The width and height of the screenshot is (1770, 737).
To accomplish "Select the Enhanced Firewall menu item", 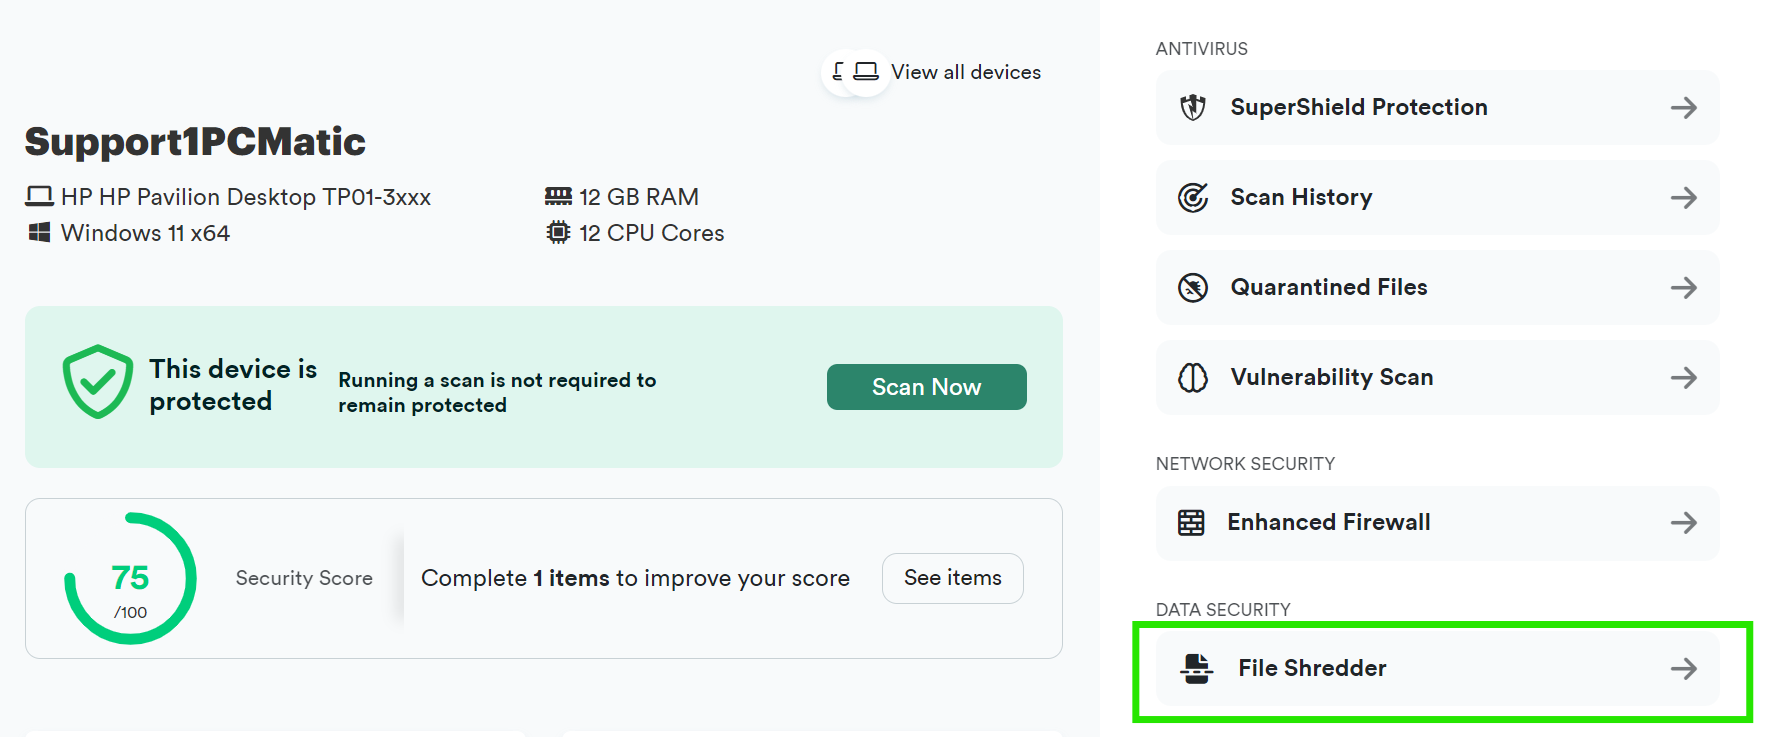I will coord(1437,523).
